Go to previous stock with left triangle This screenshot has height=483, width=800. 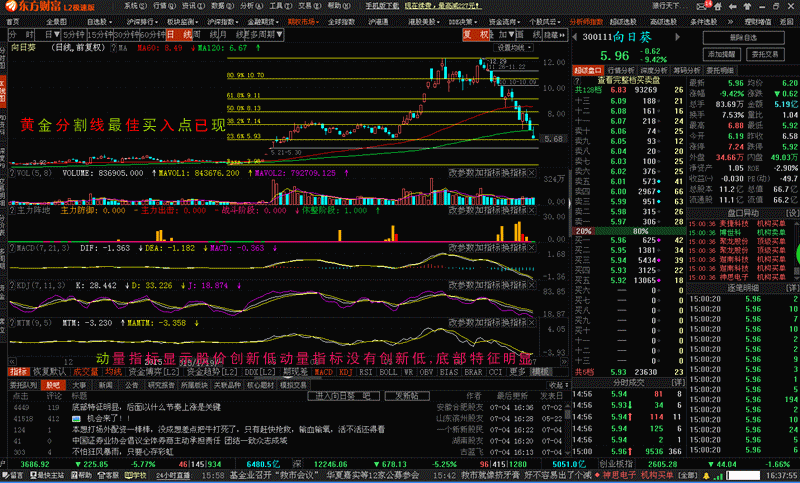tap(576, 37)
